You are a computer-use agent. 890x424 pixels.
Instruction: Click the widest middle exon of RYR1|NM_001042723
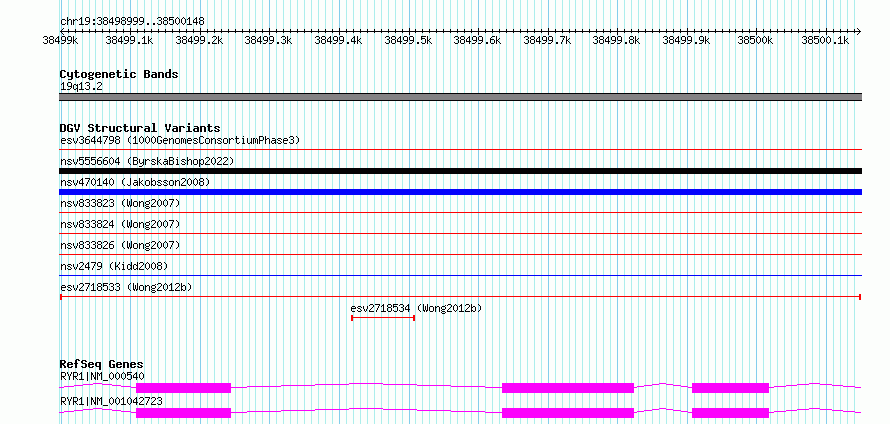(568, 413)
